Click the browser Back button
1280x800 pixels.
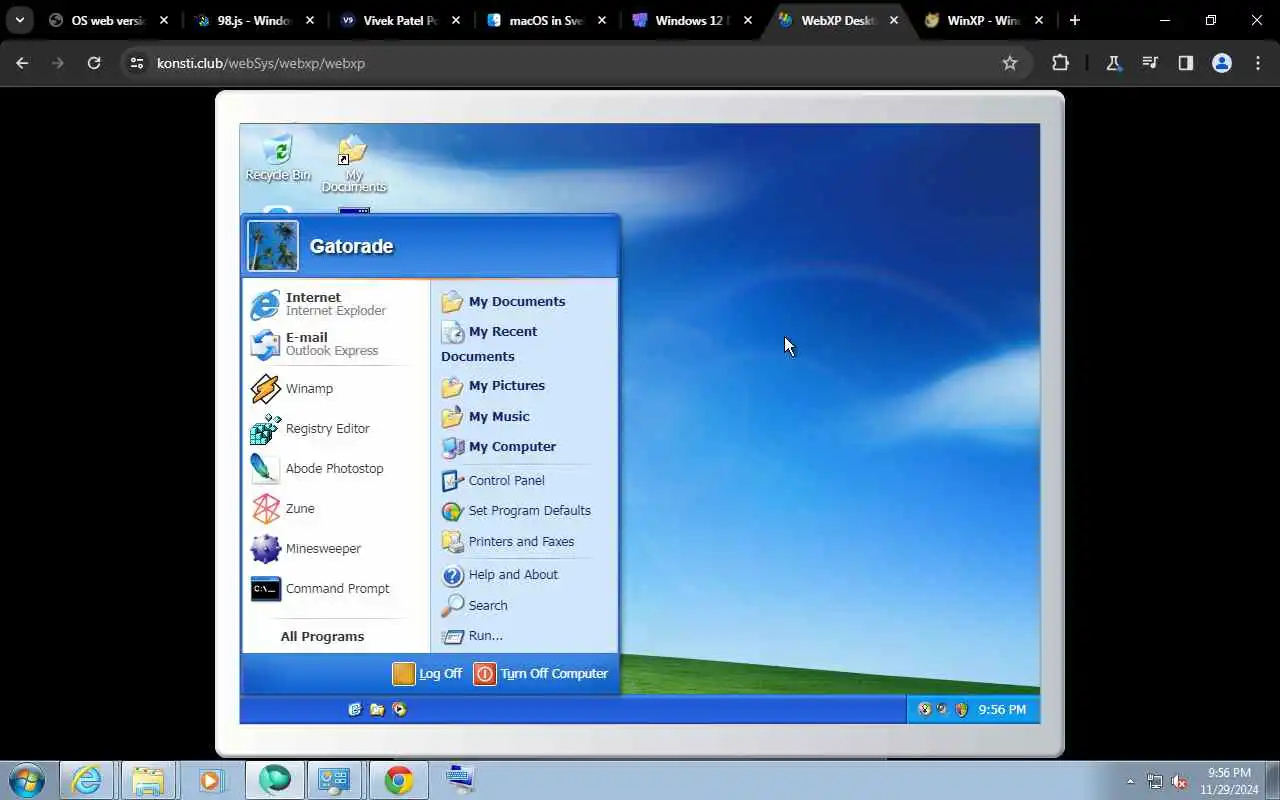pyautogui.click(x=22, y=63)
